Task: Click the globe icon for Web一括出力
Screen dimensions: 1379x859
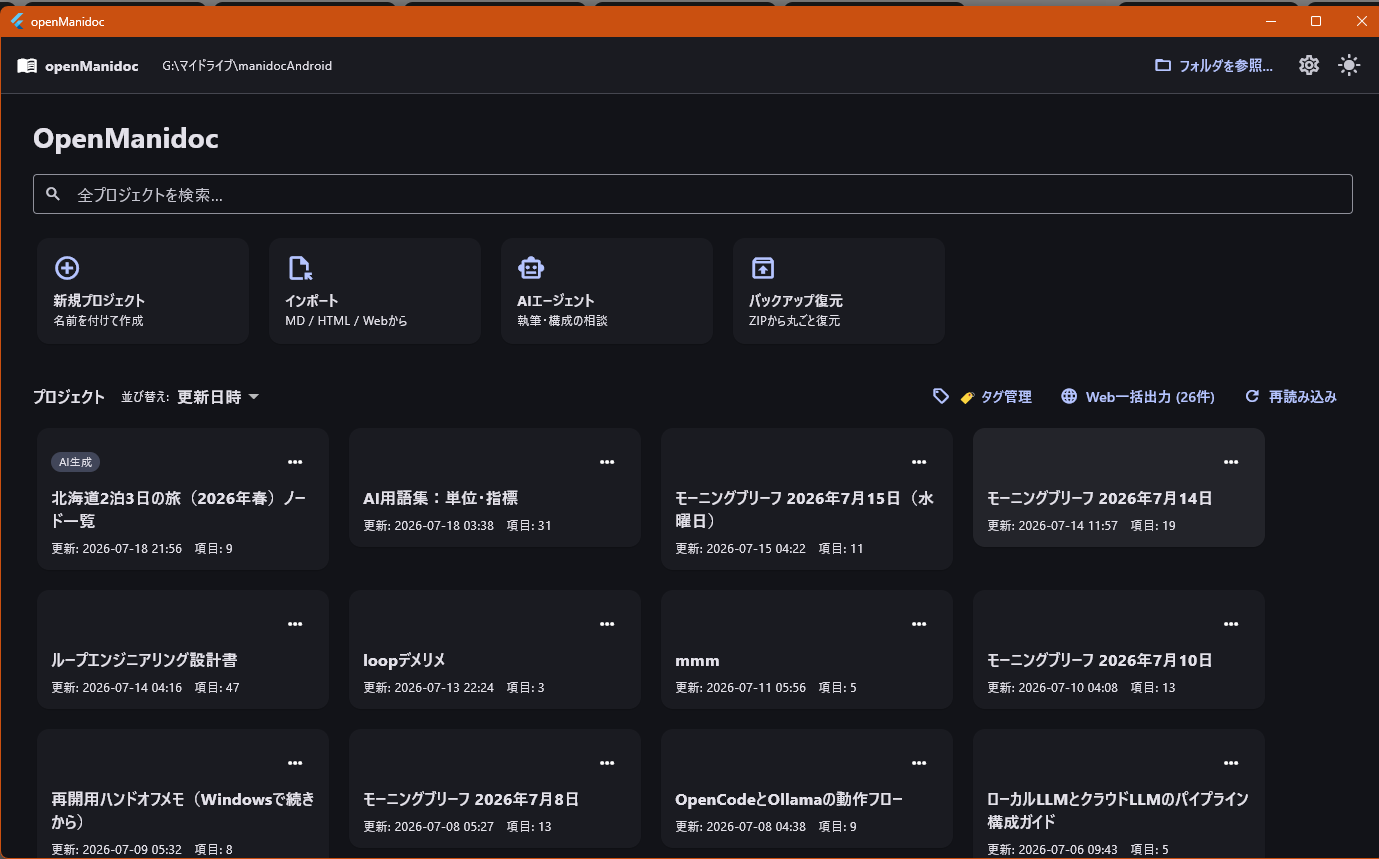Action: point(1069,397)
